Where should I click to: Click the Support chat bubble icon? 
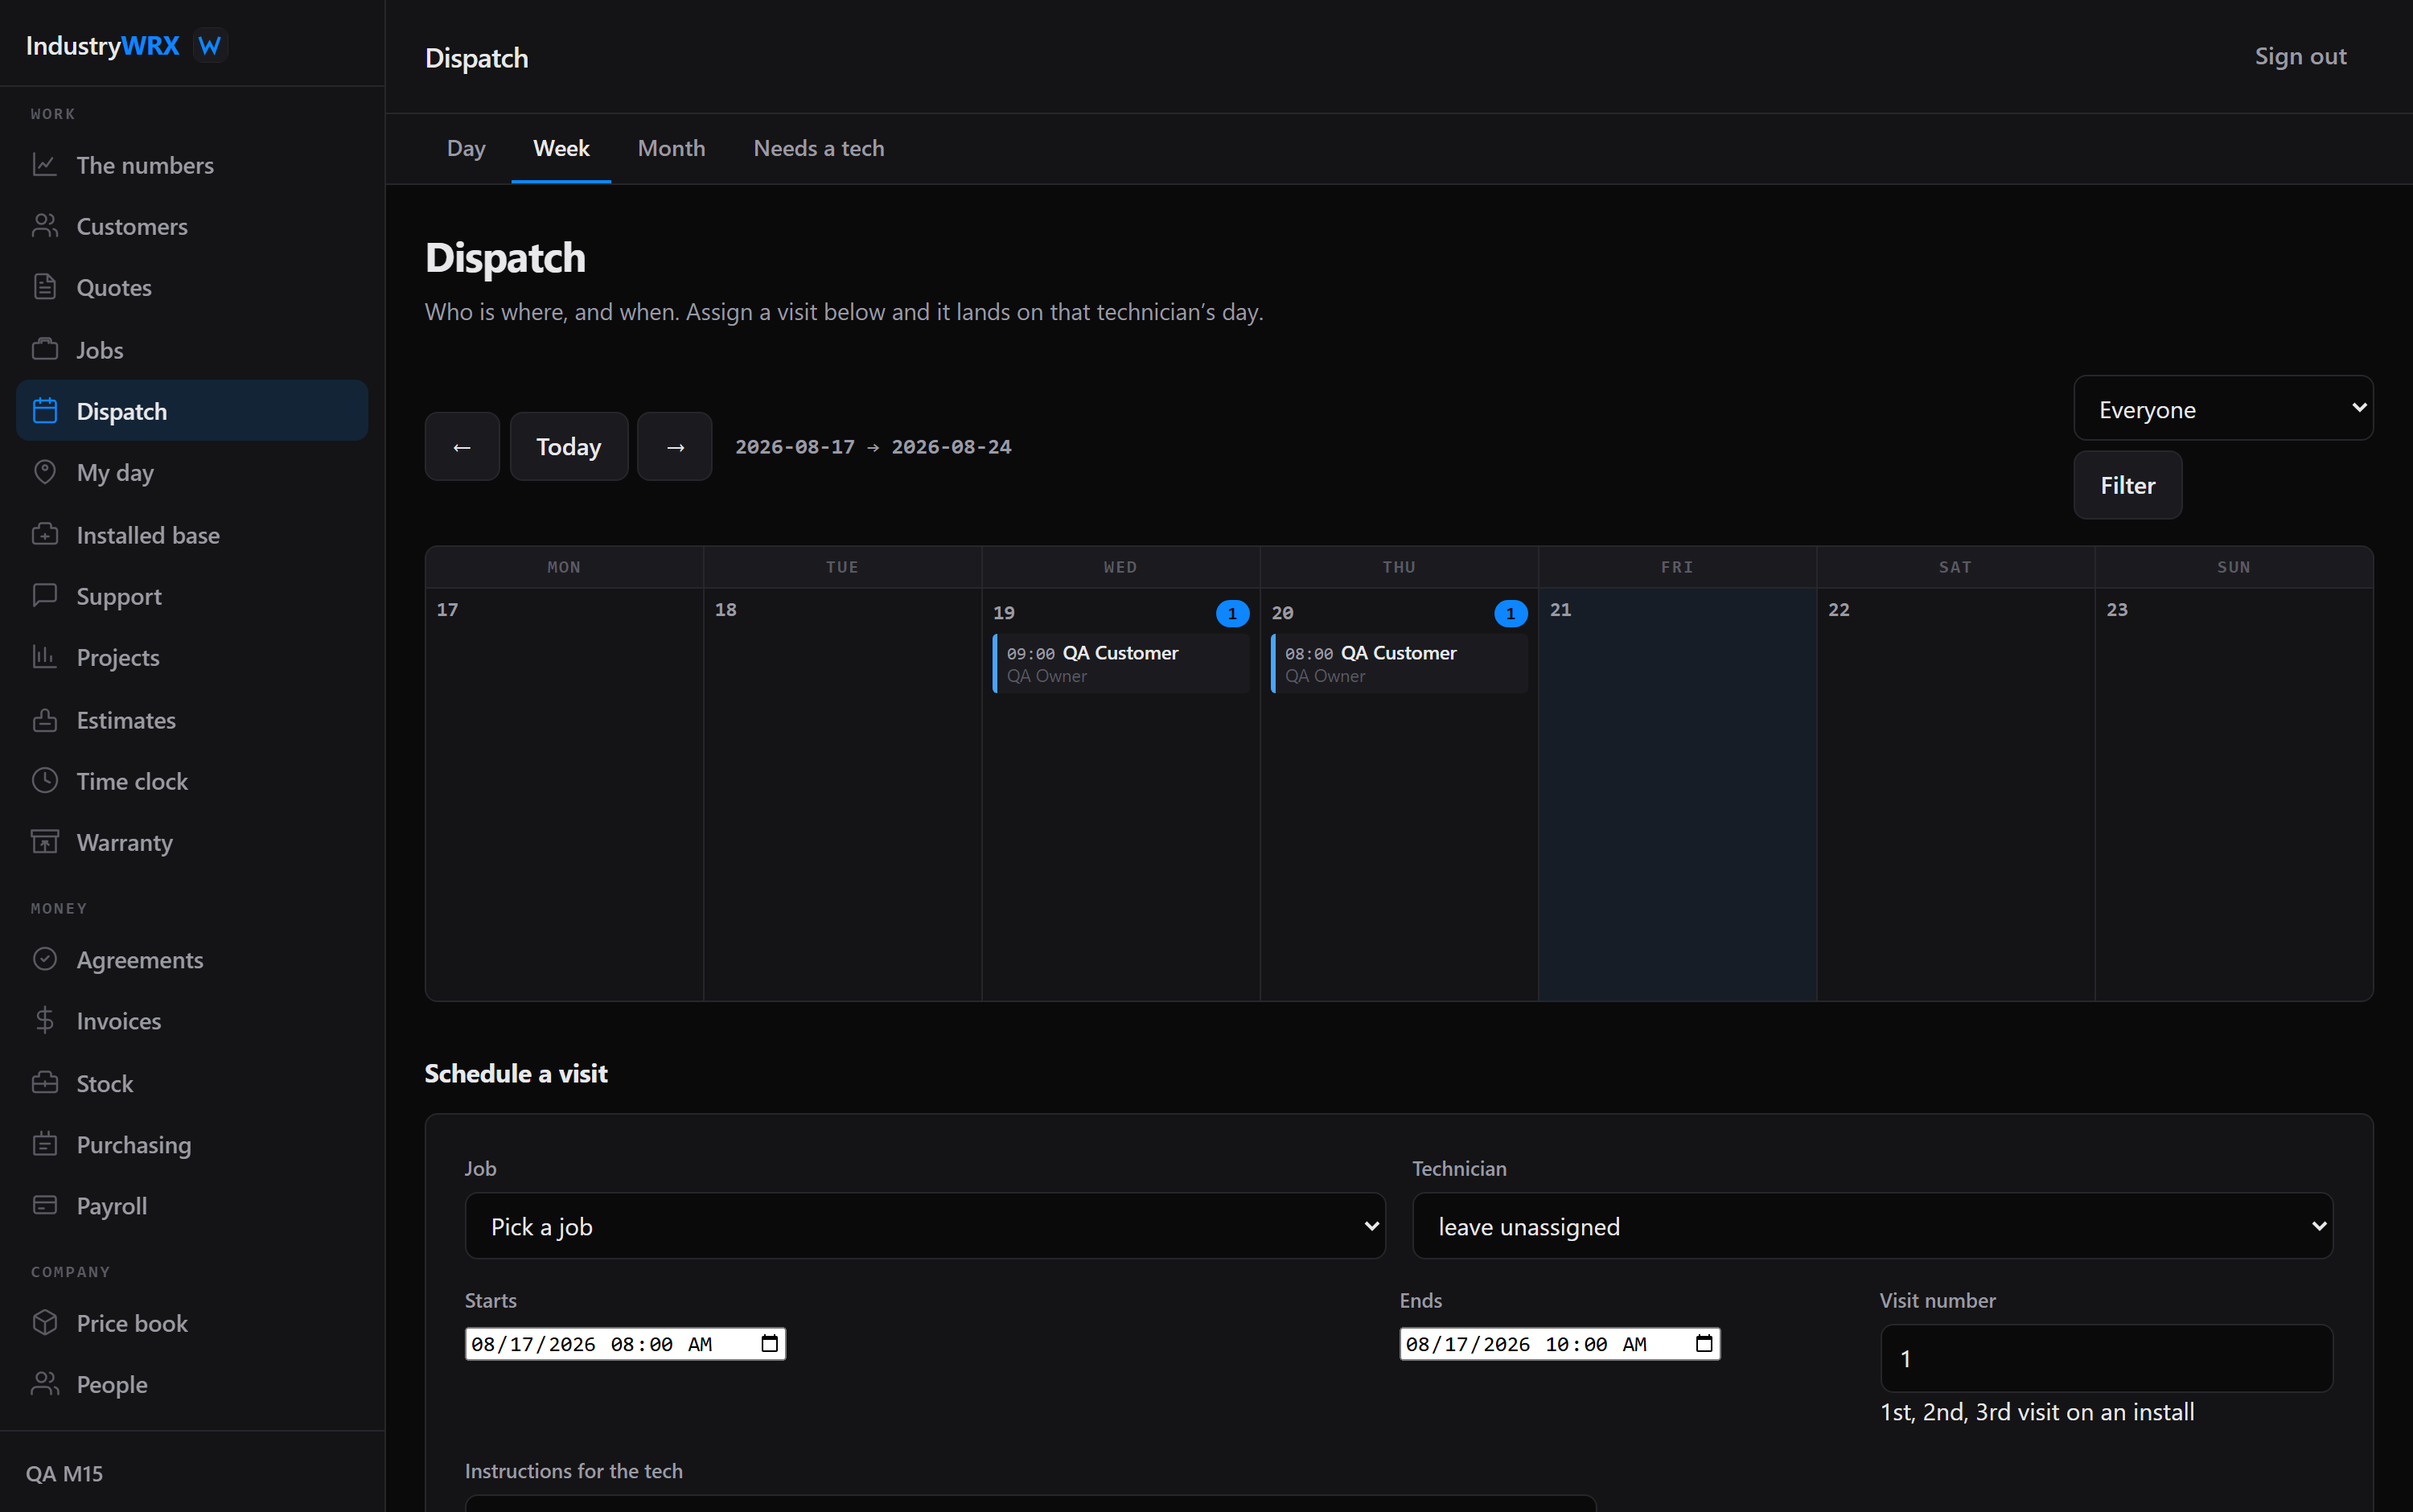pyautogui.click(x=45, y=596)
